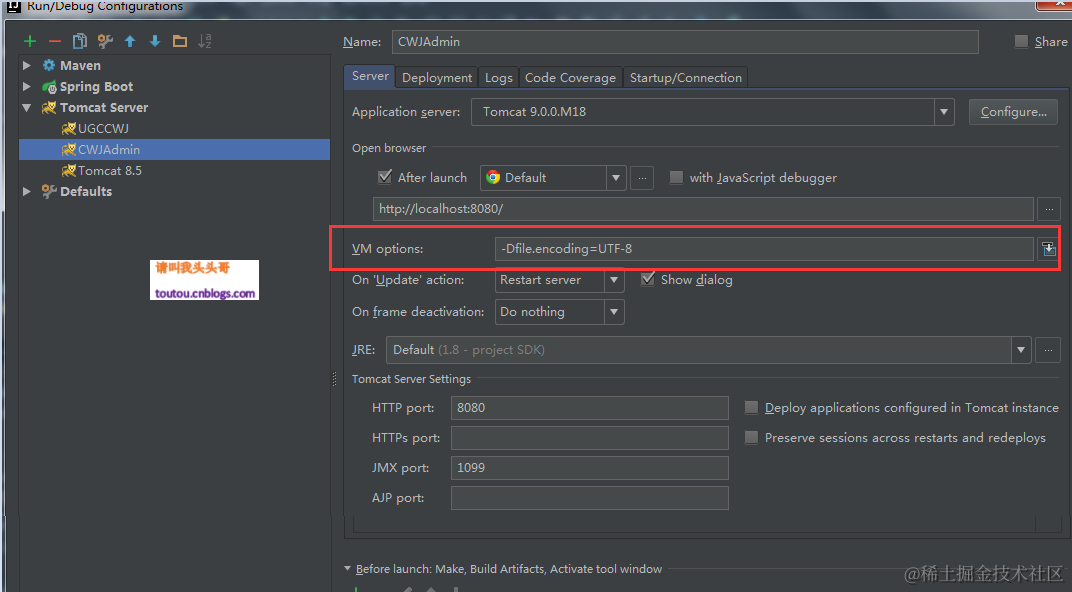Image resolution: width=1072 pixels, height=592 pixels.
Task: Expand the Maven tree node
Action: [x=27, y=66]
